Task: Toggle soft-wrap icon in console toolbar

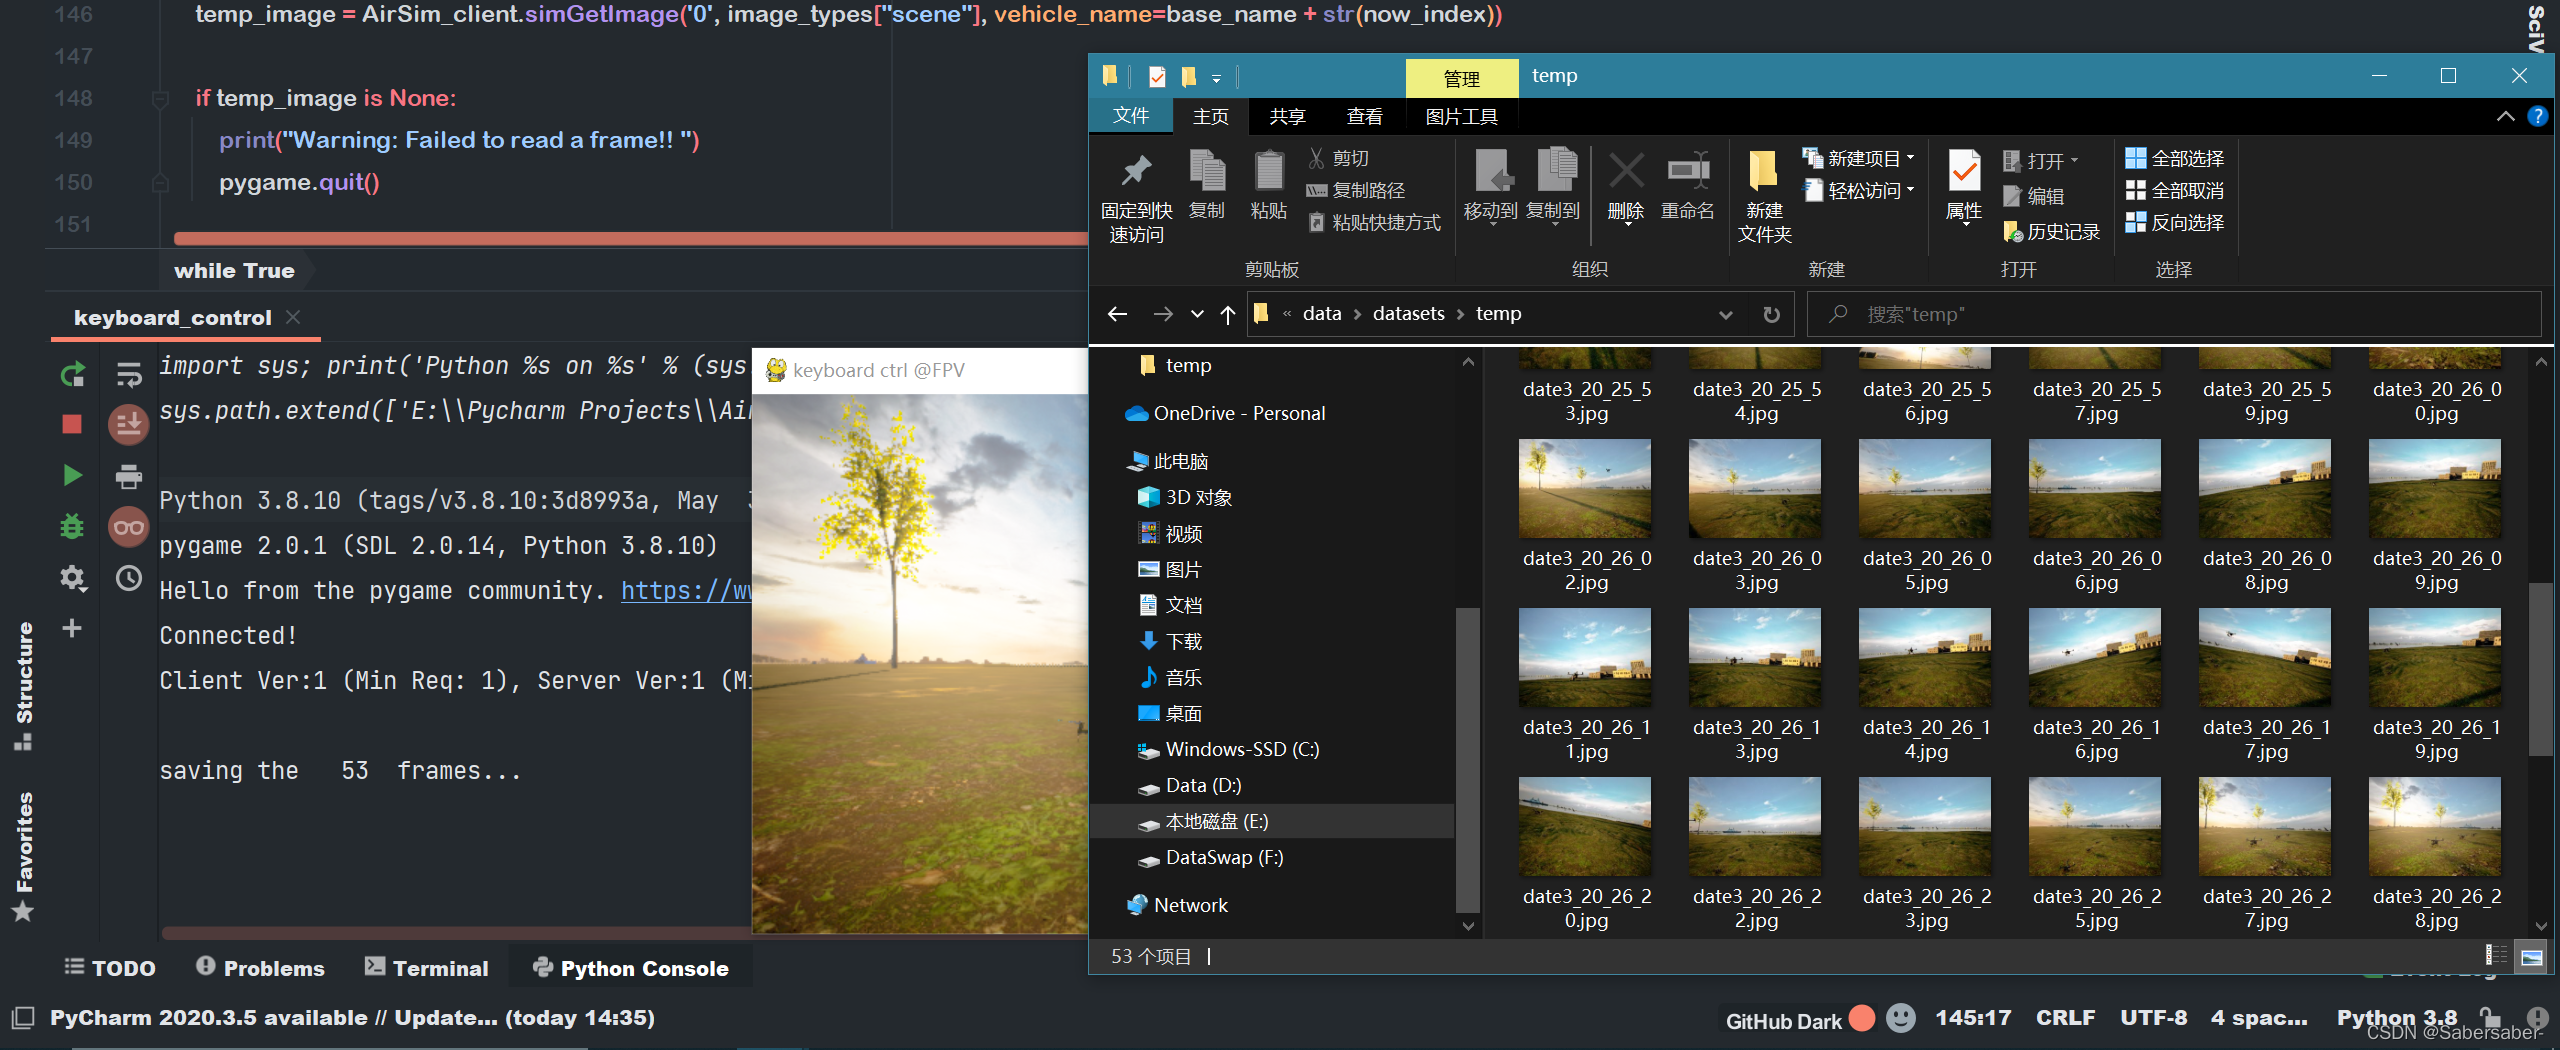Action: point(129,375)
